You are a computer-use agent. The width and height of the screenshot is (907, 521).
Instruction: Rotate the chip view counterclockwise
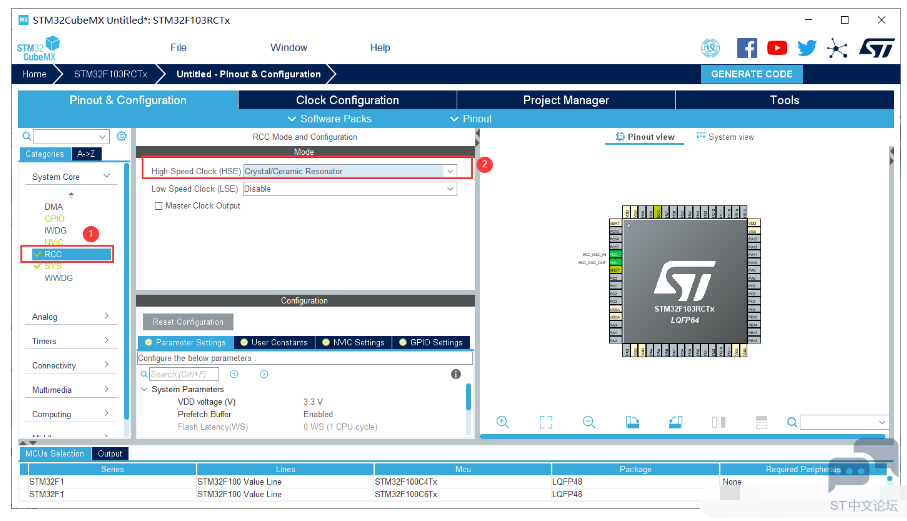point(676,422)
